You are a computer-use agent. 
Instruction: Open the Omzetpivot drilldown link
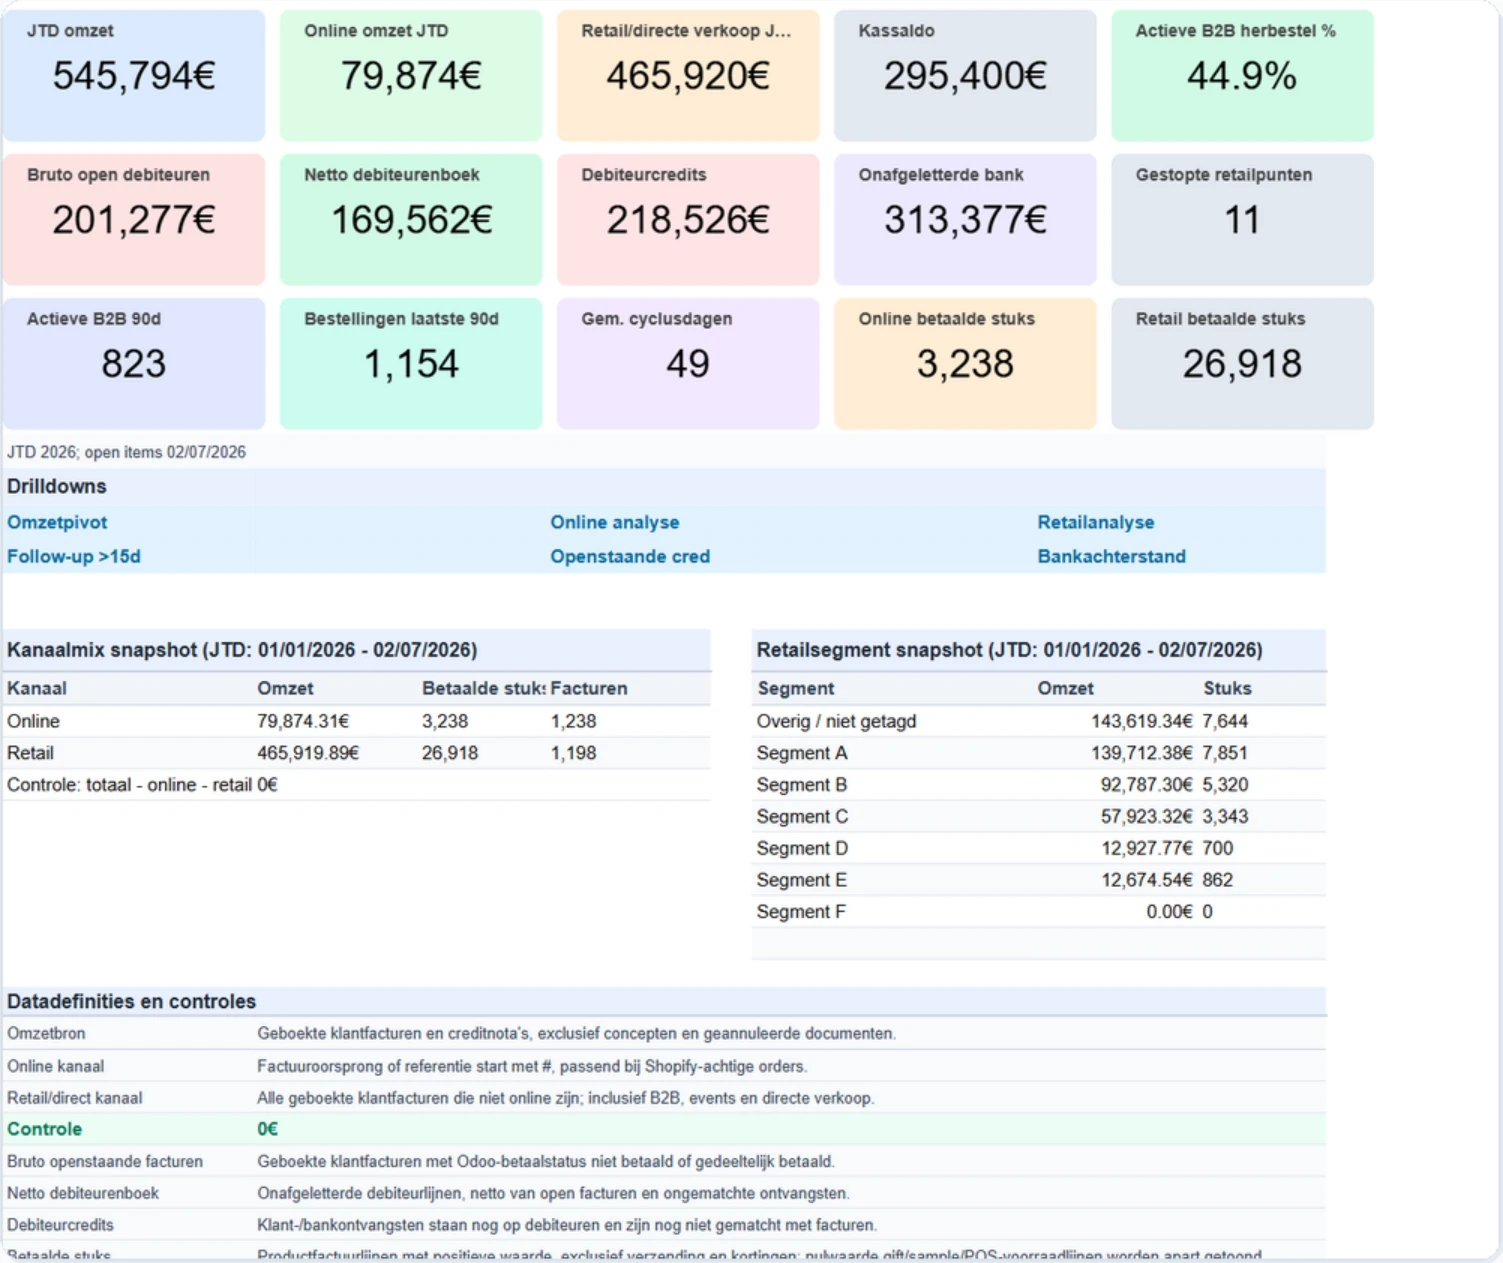57,522
